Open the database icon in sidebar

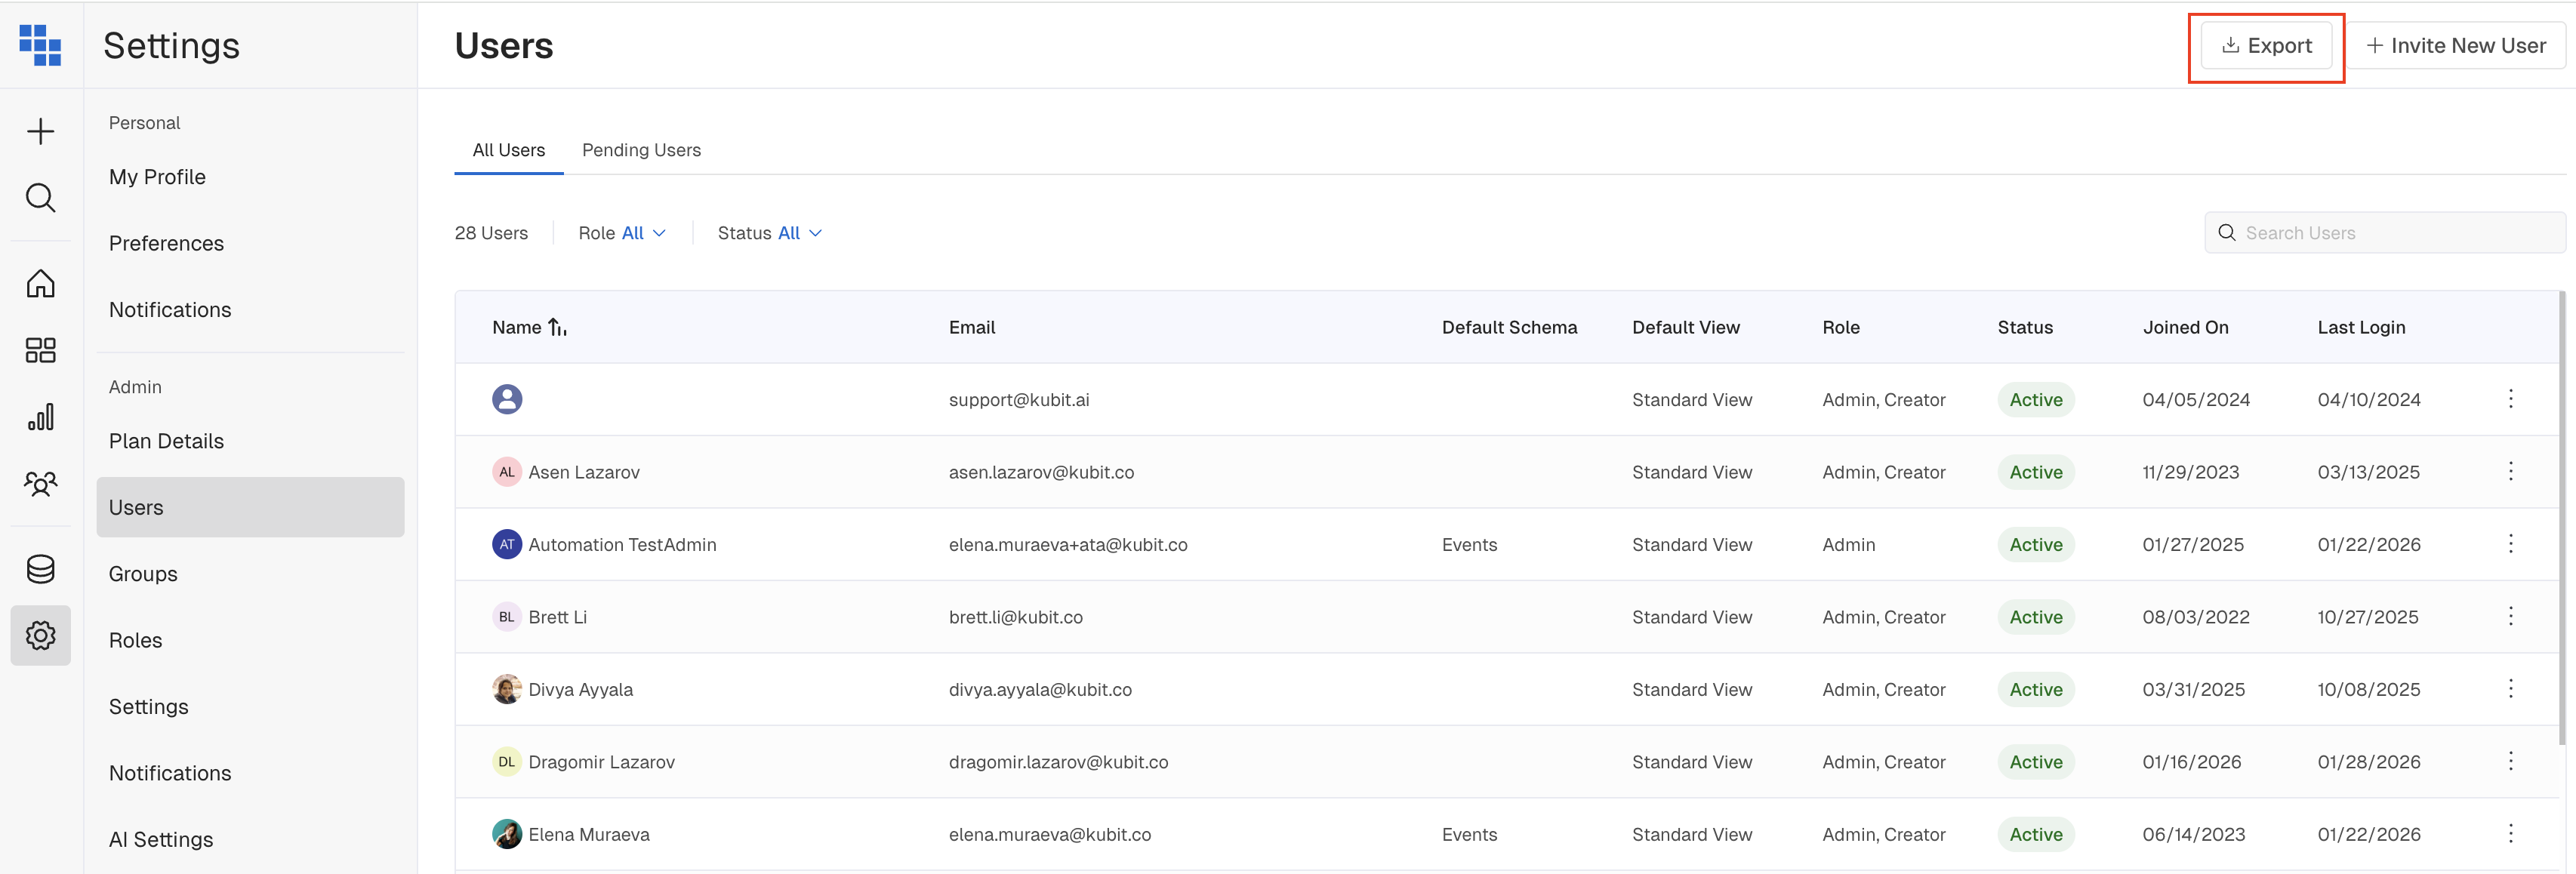[x=40, y=569]
